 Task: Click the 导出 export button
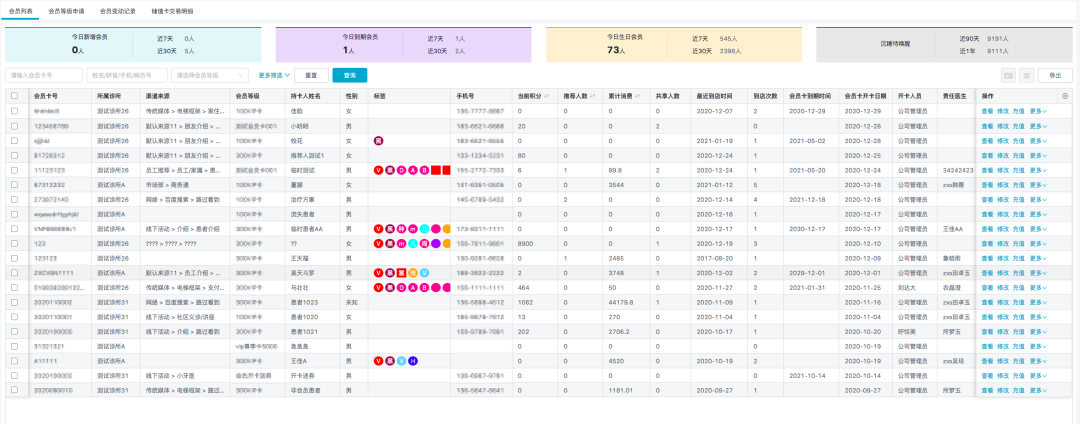point(1055,76)
